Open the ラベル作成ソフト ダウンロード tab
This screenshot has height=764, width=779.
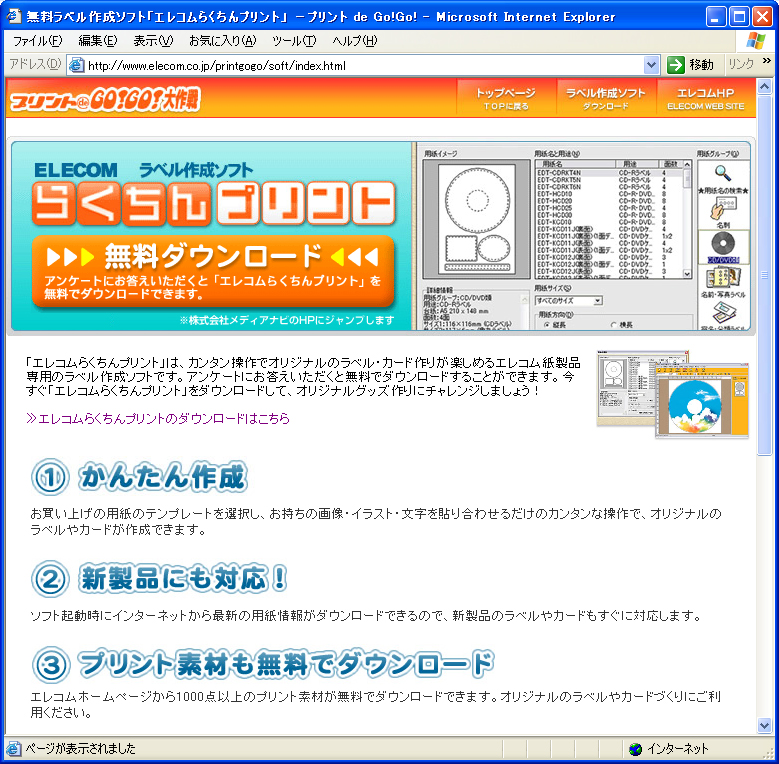[606, 98]
